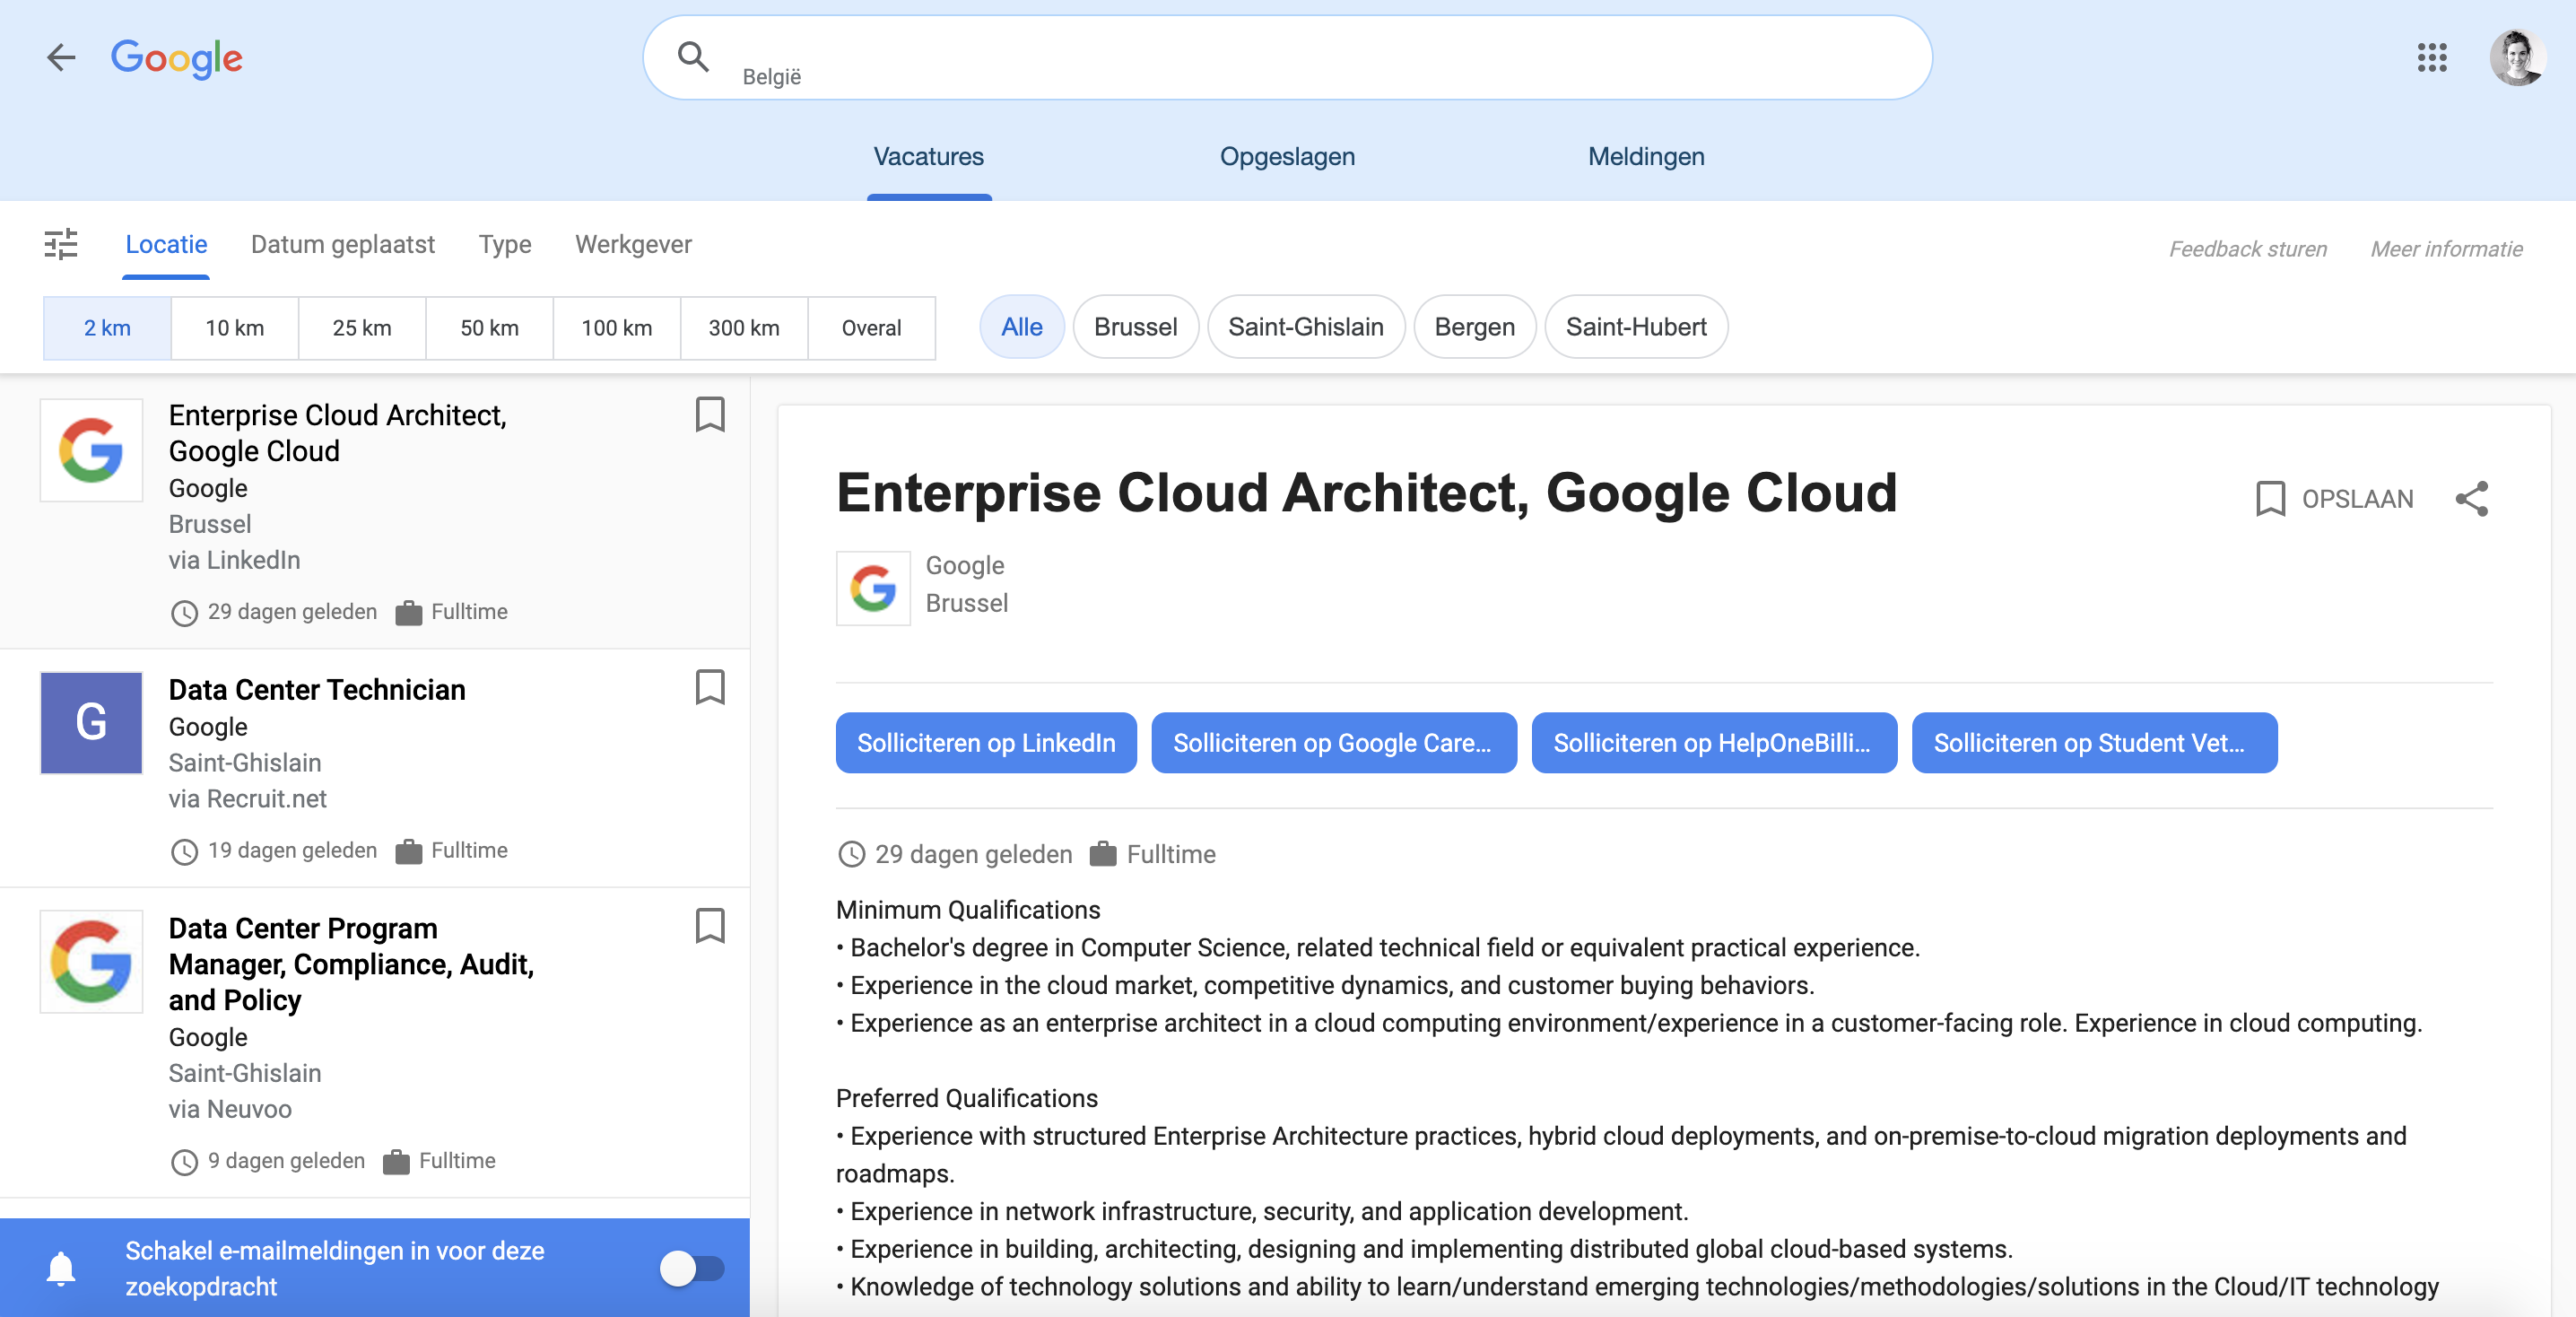Select the Werkgever filter tab
The width and height of the screenshot is (2576, 1317).
pyautogui.click(x=633, y=245)
